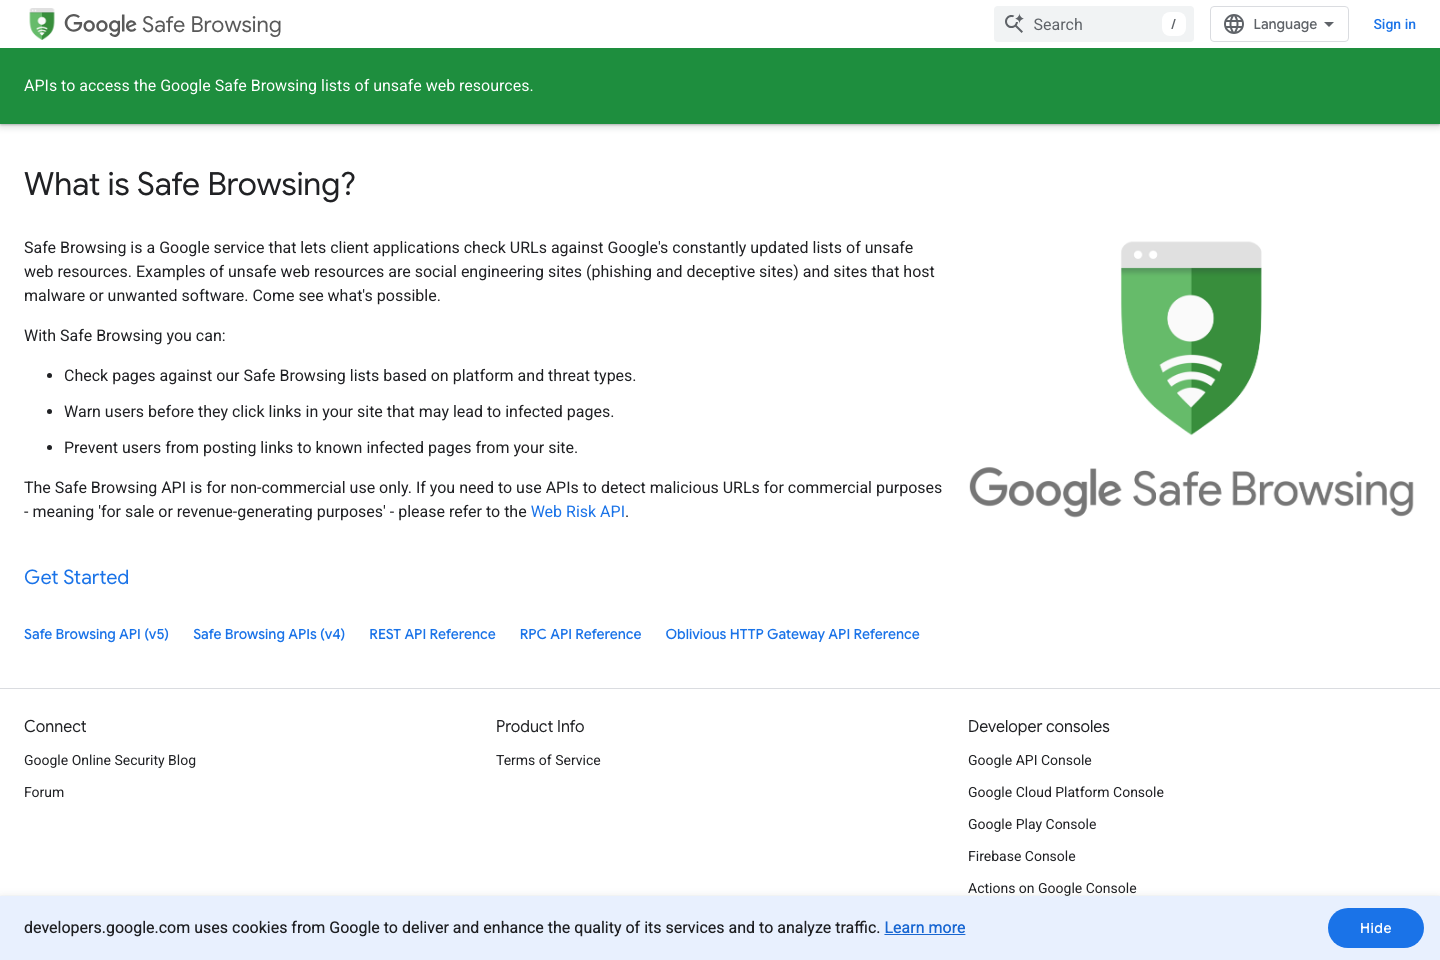1440x960 pixels.
Task: Click the Google Safe Browsing logo above the footer
Action: click(x=1190, y=491)
